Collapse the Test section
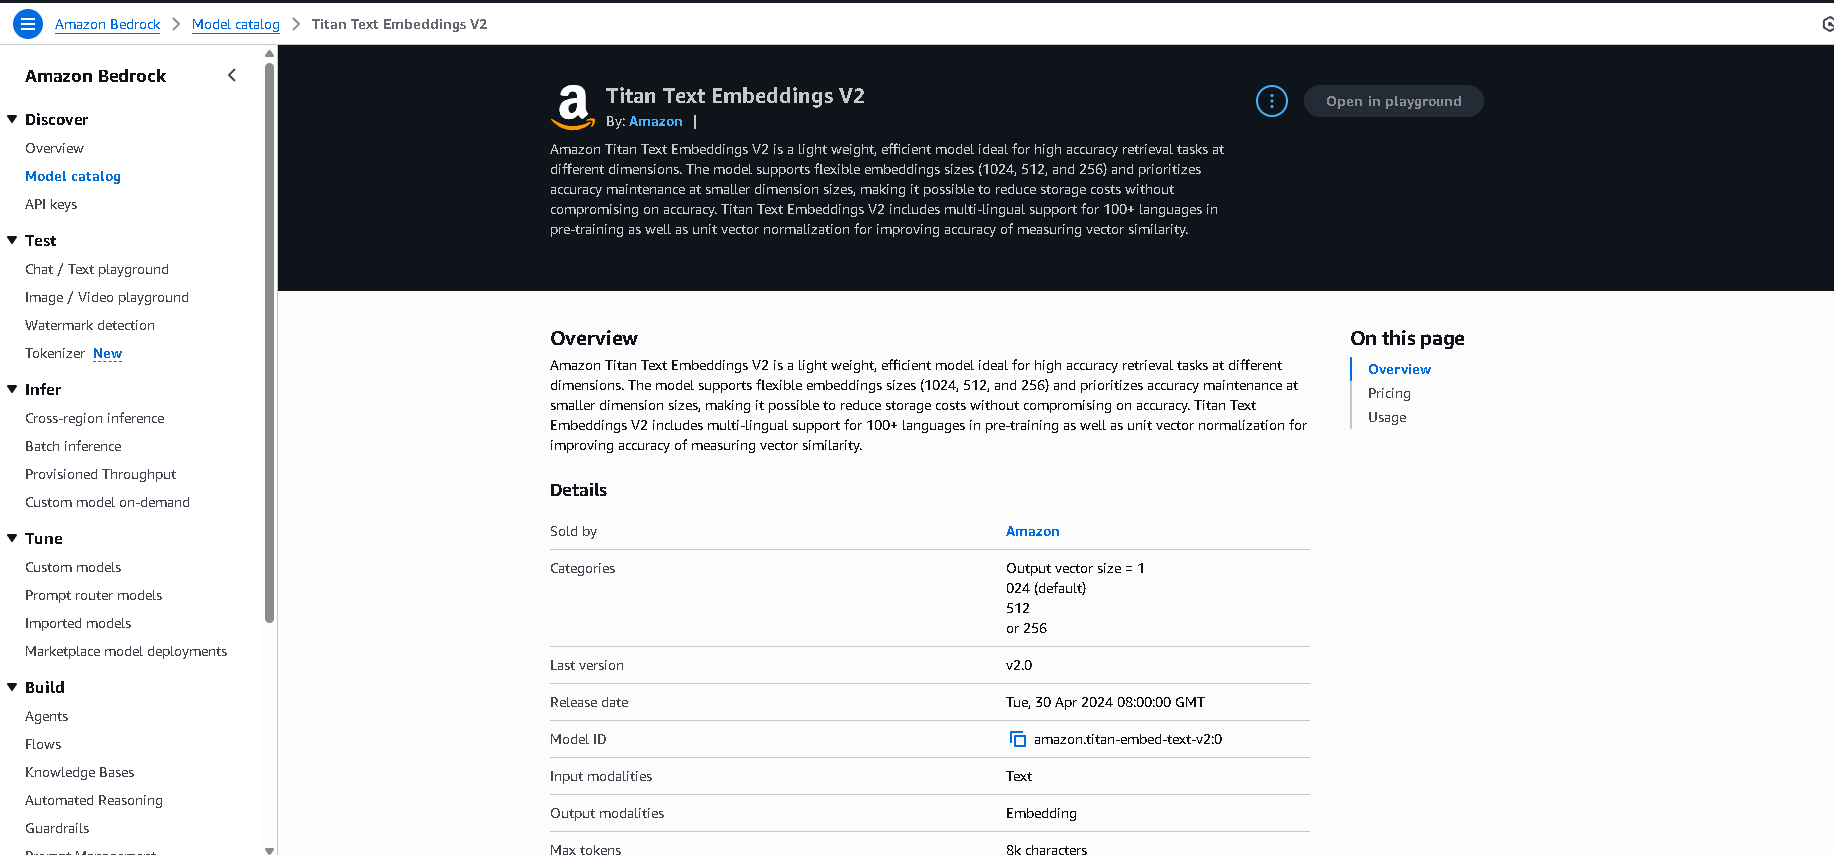The height and width of the screenshot is (855, 1834). point(13,240)
